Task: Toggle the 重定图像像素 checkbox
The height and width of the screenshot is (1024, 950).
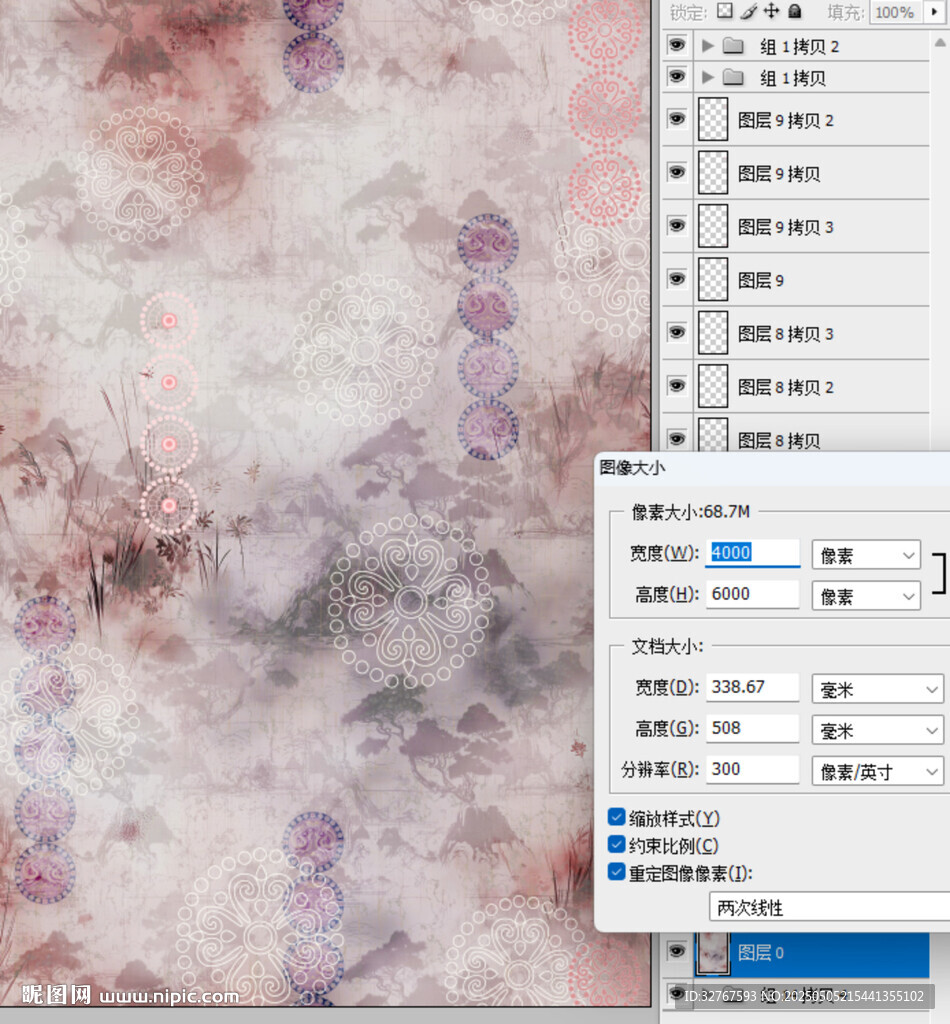Action: pos(617,872)
